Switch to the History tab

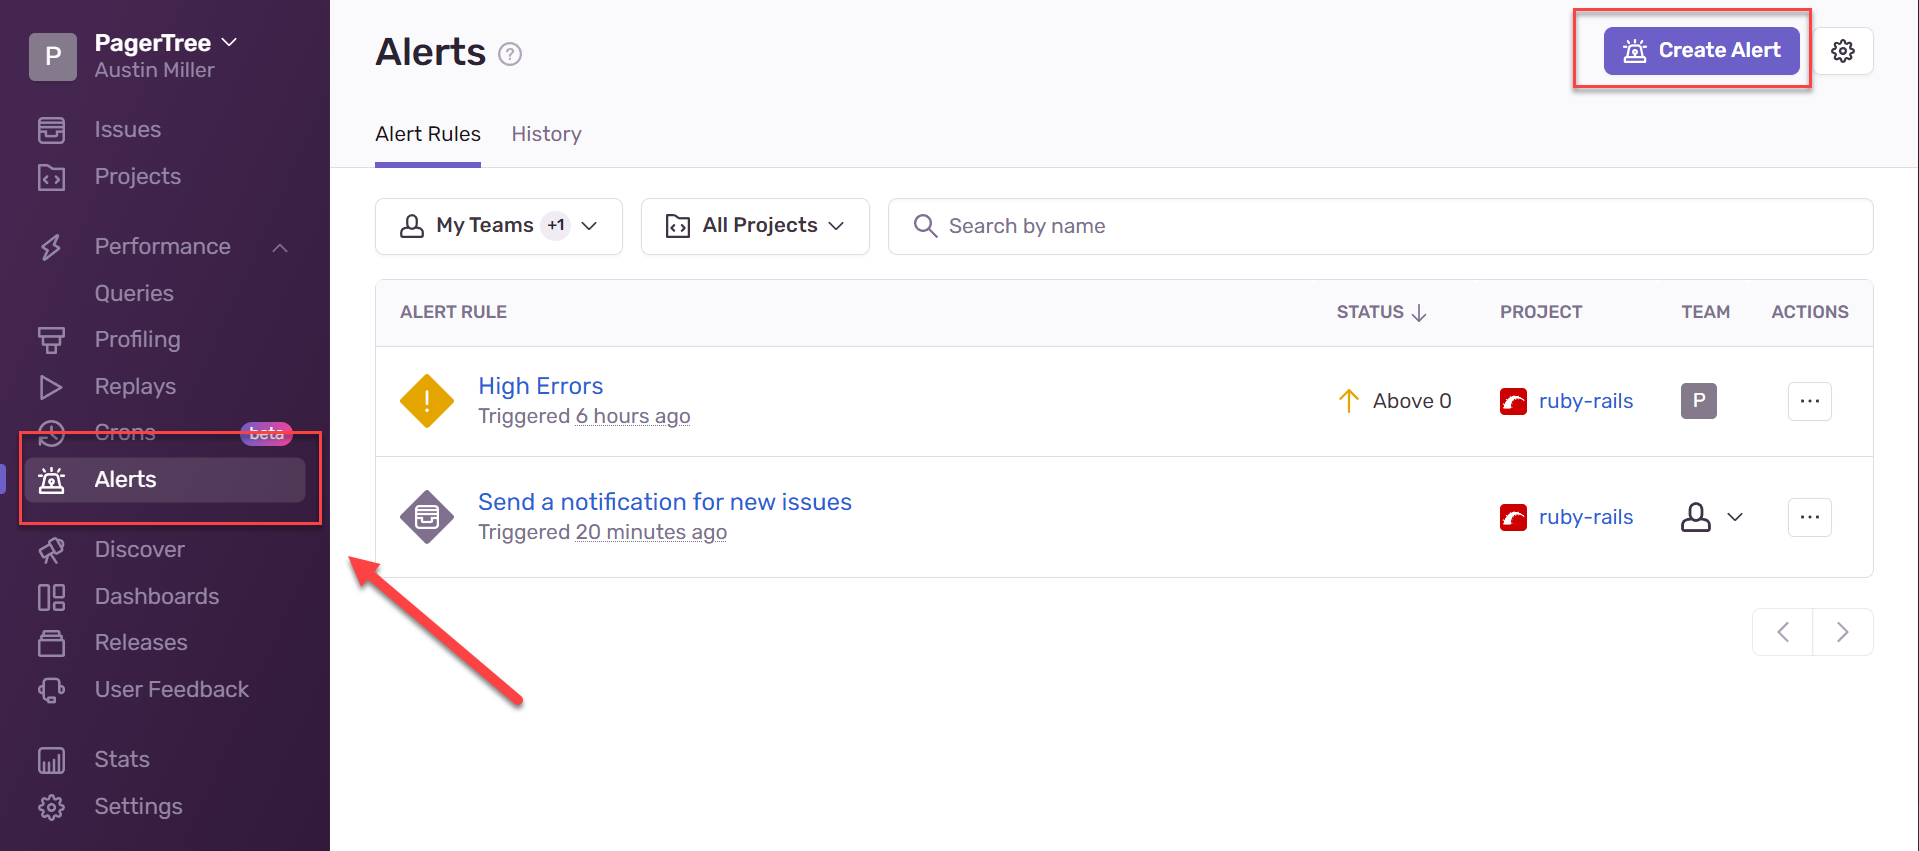click(546, 134)
